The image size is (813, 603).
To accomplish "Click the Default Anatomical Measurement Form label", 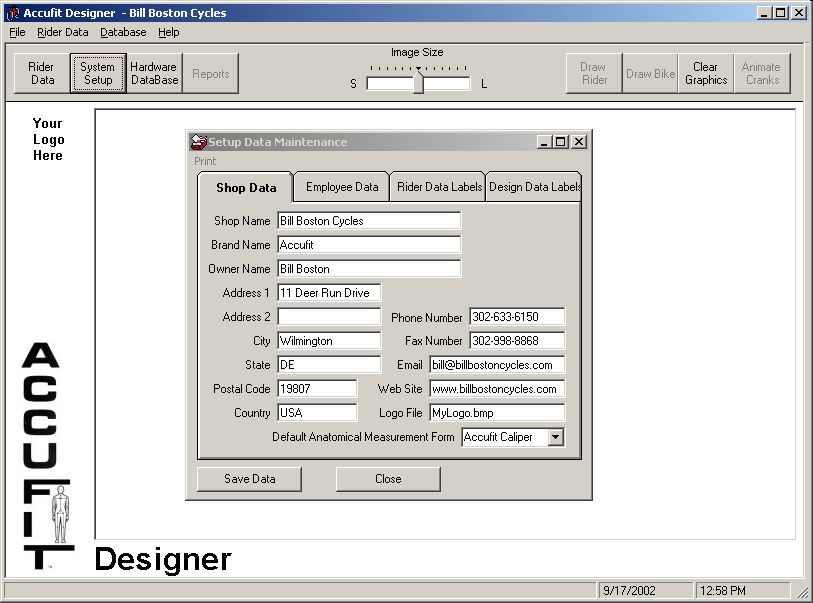I will pos(363,437).
